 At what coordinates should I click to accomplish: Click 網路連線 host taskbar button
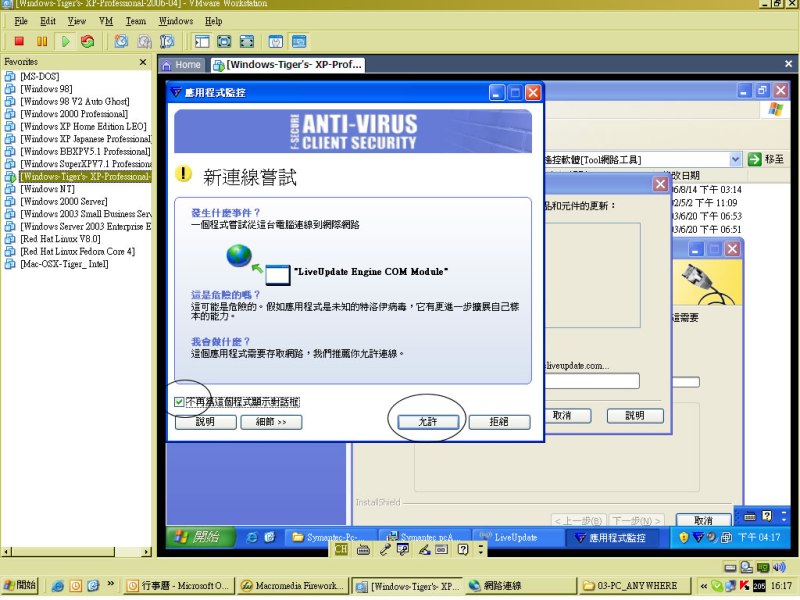point(520,586)
